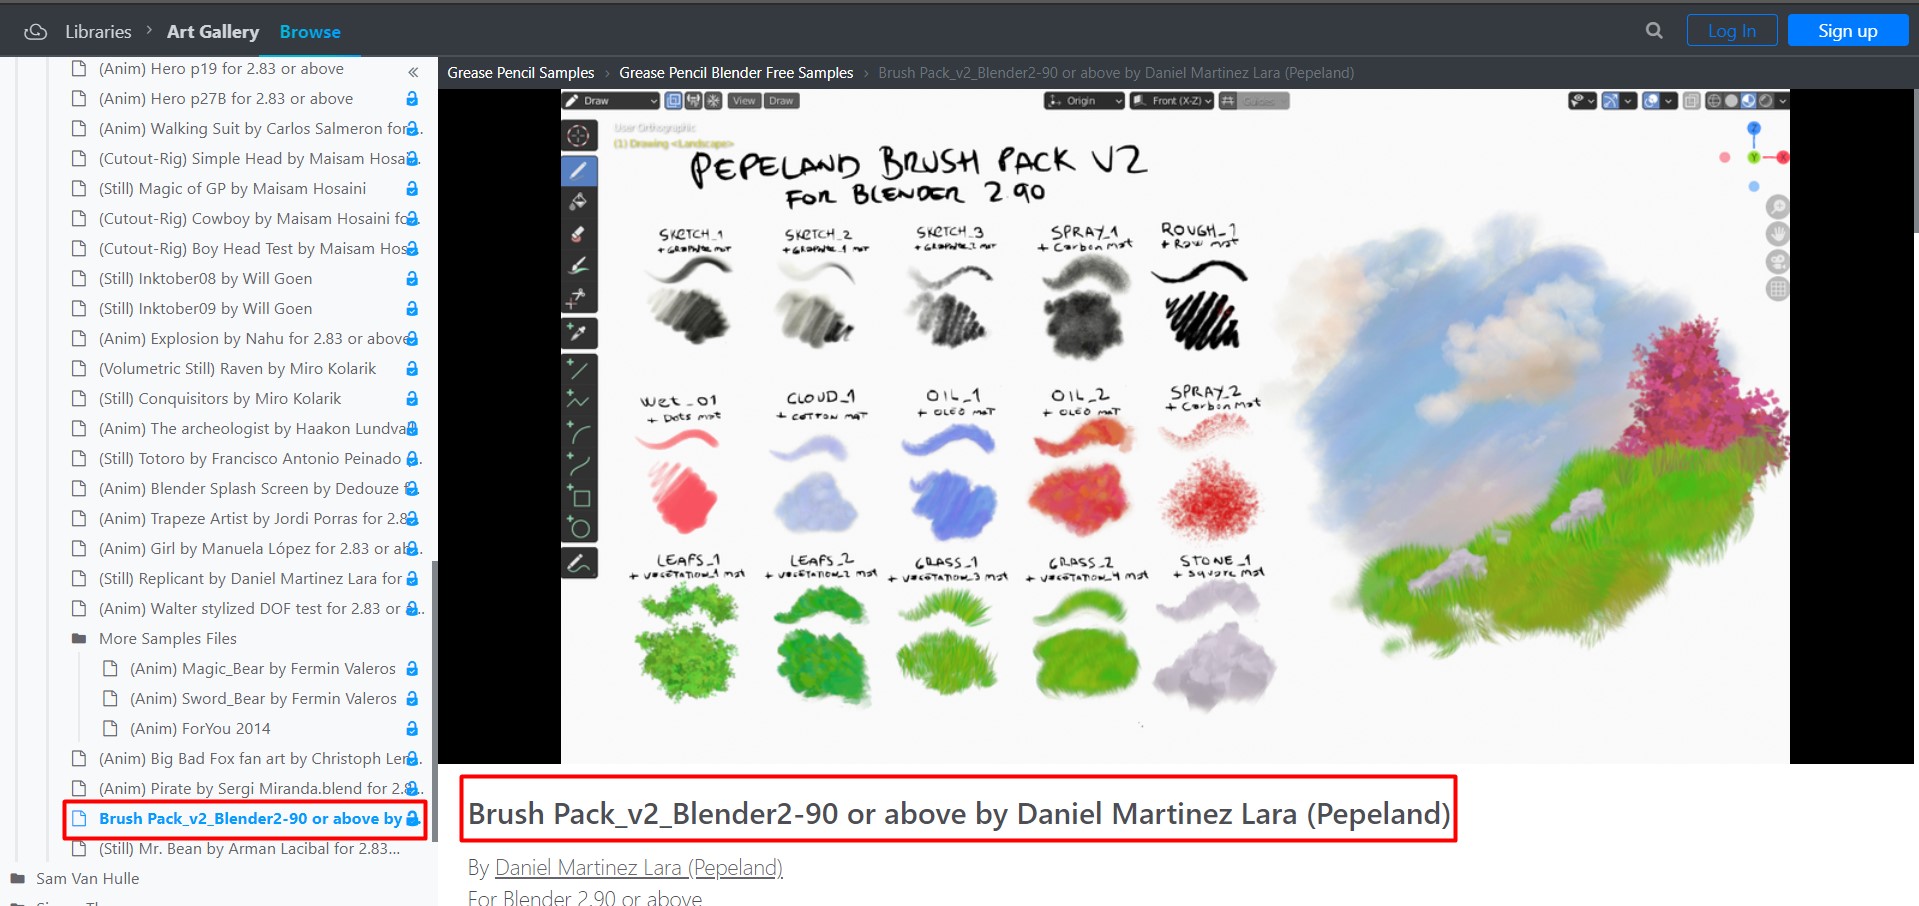Viewport: 1919px width, 906px height.
Task: Click the green Y axis gizmo ball
Action: click(1753, 157)
